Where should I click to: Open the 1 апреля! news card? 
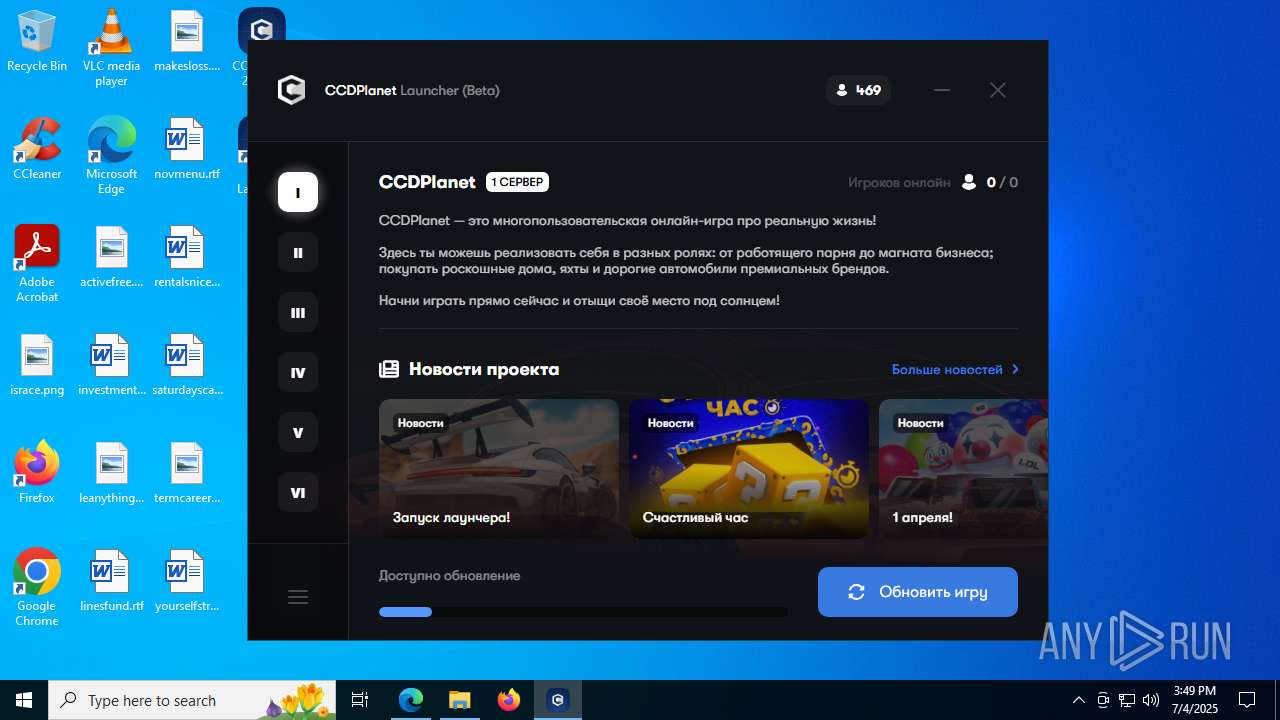[963, 469]
